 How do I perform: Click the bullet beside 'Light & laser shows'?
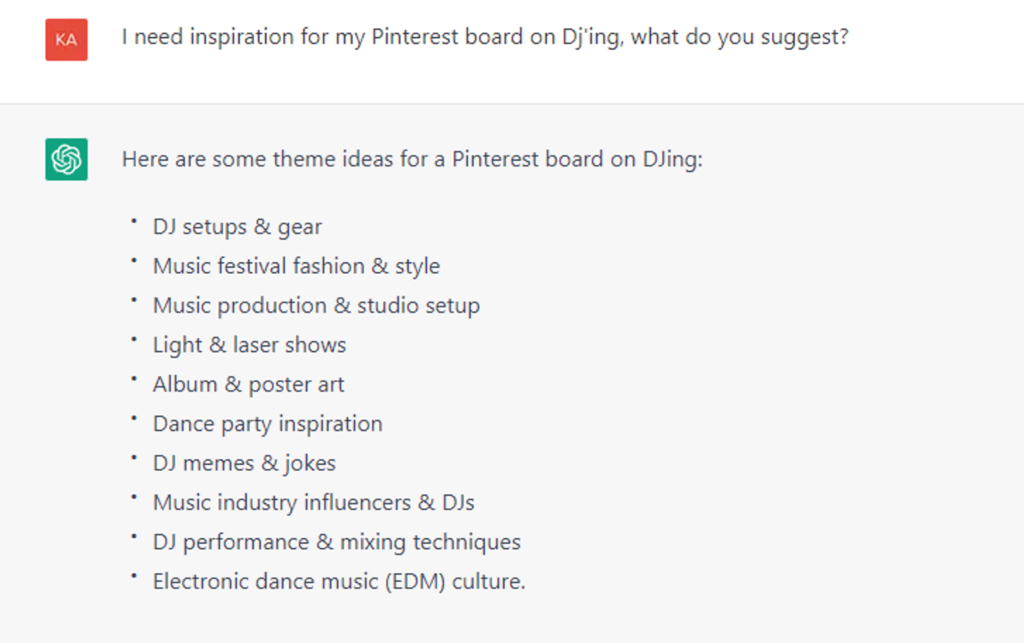[132, 340]
